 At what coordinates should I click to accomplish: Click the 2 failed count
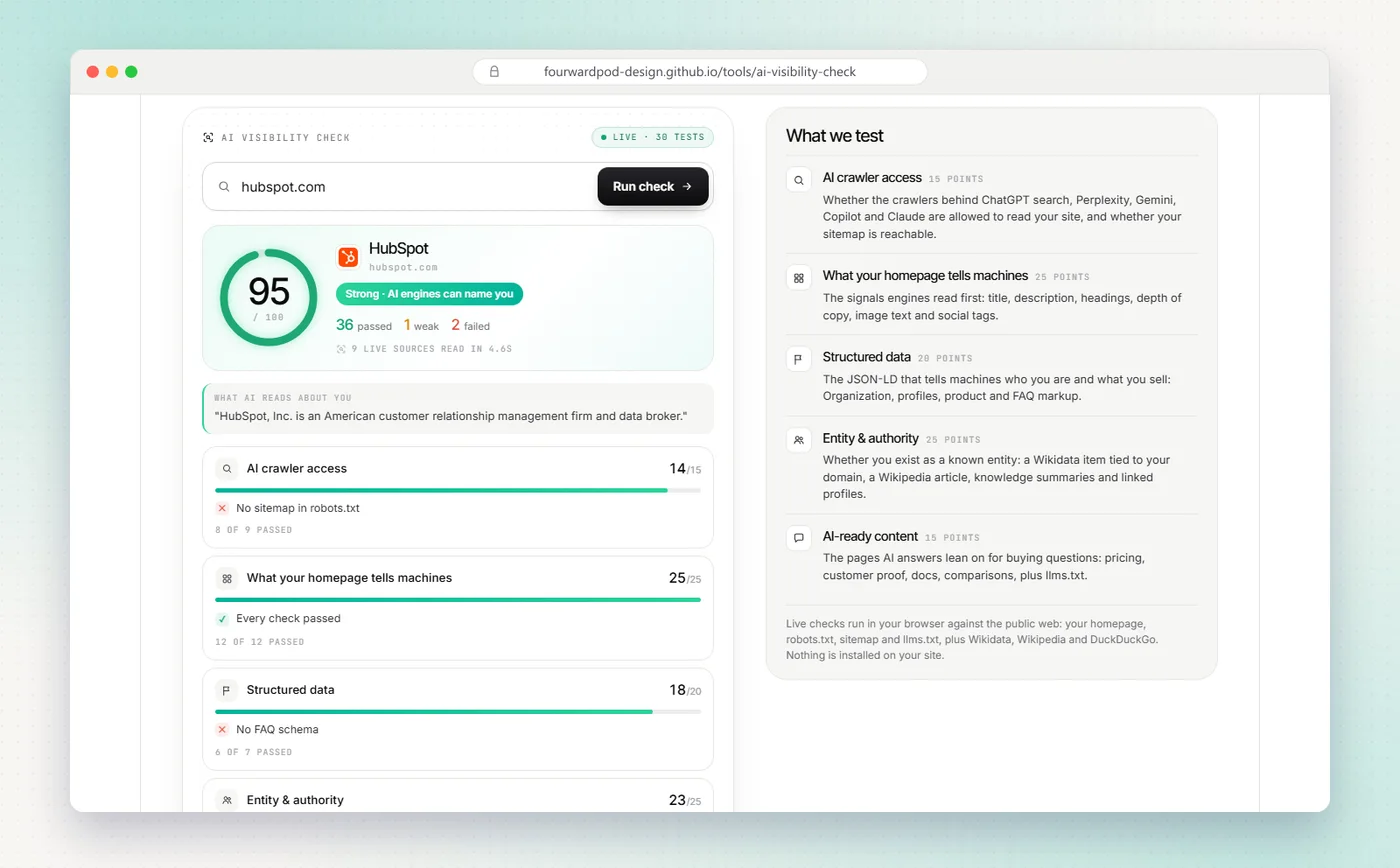point(470,325)
